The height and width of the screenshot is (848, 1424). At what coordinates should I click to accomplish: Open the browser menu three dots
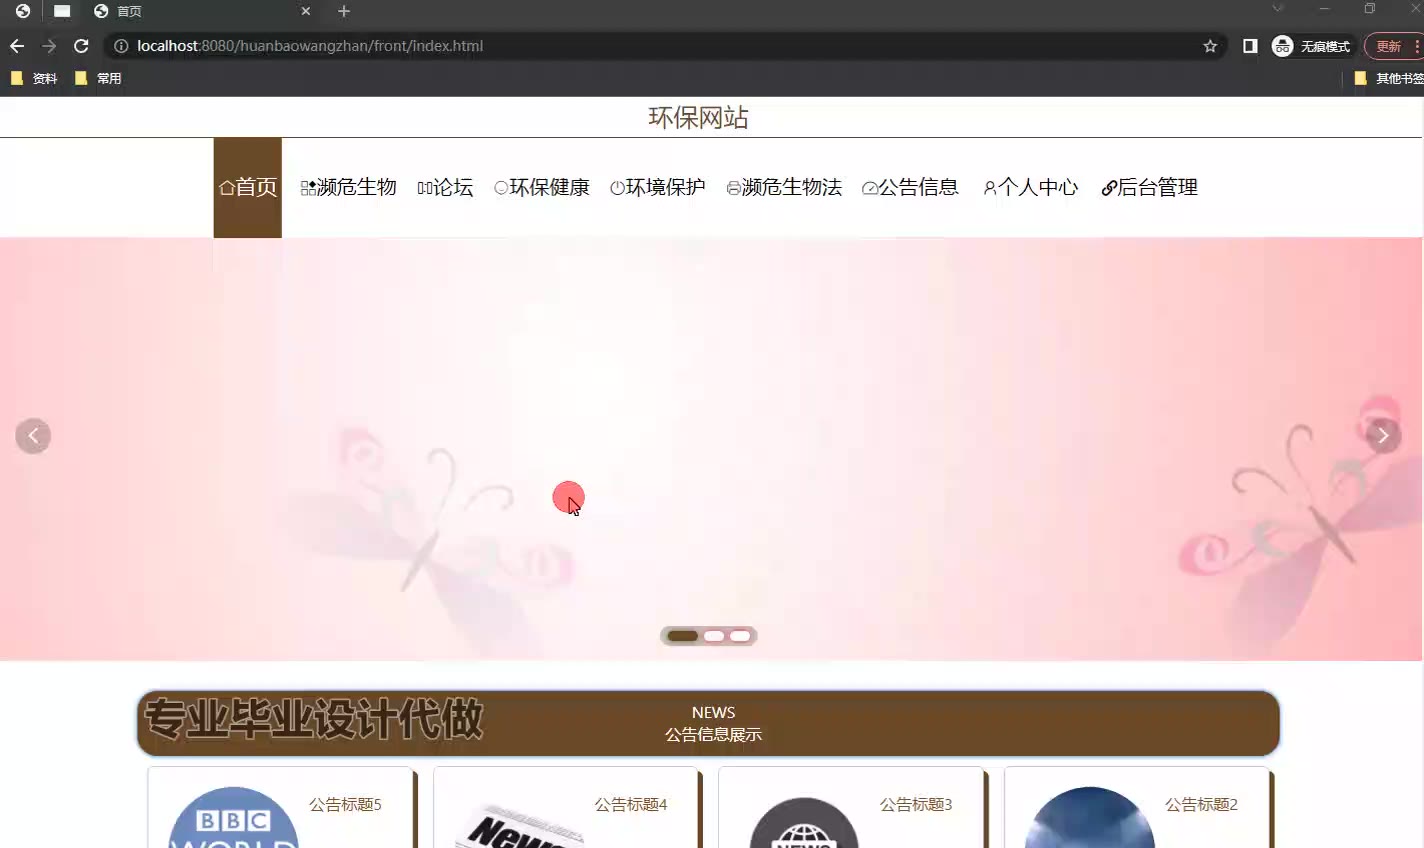pyautogui.click(x=1418, y=46)
